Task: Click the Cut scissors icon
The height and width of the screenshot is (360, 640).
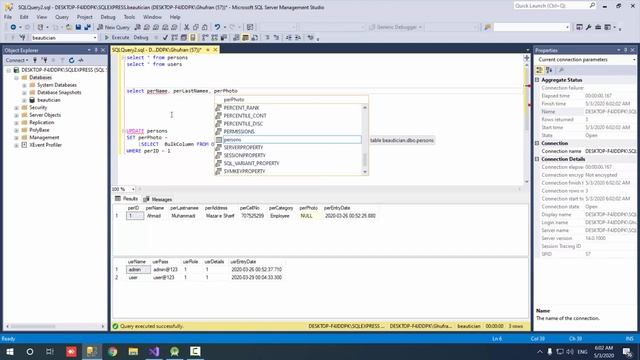Action: (187, 27)
